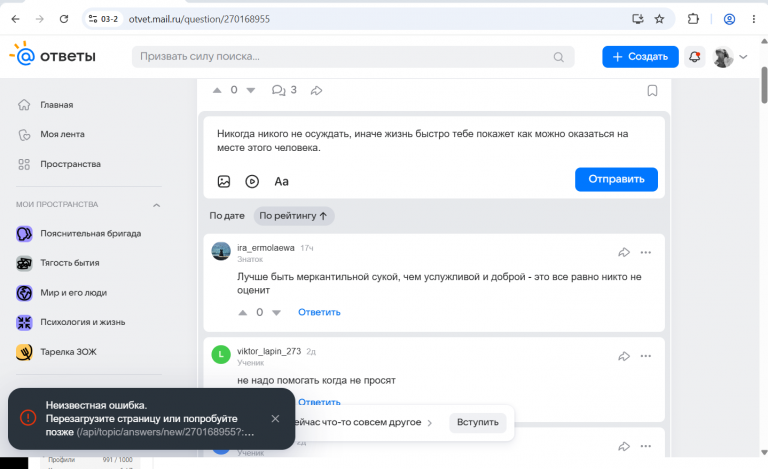Open the question's comments count icon
768x469 pixels.
[x=279, y=90]
